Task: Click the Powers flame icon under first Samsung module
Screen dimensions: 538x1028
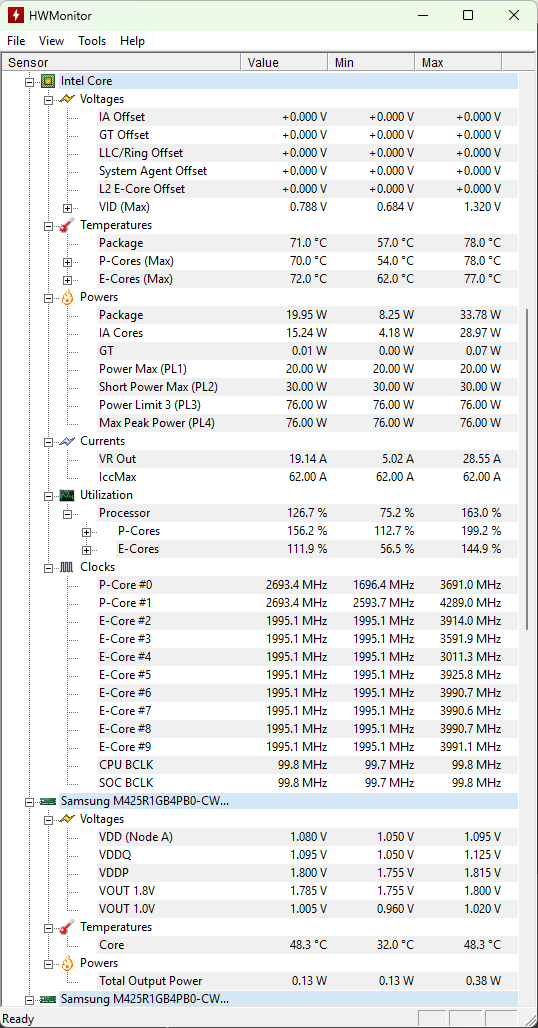Action: point(67,963)
